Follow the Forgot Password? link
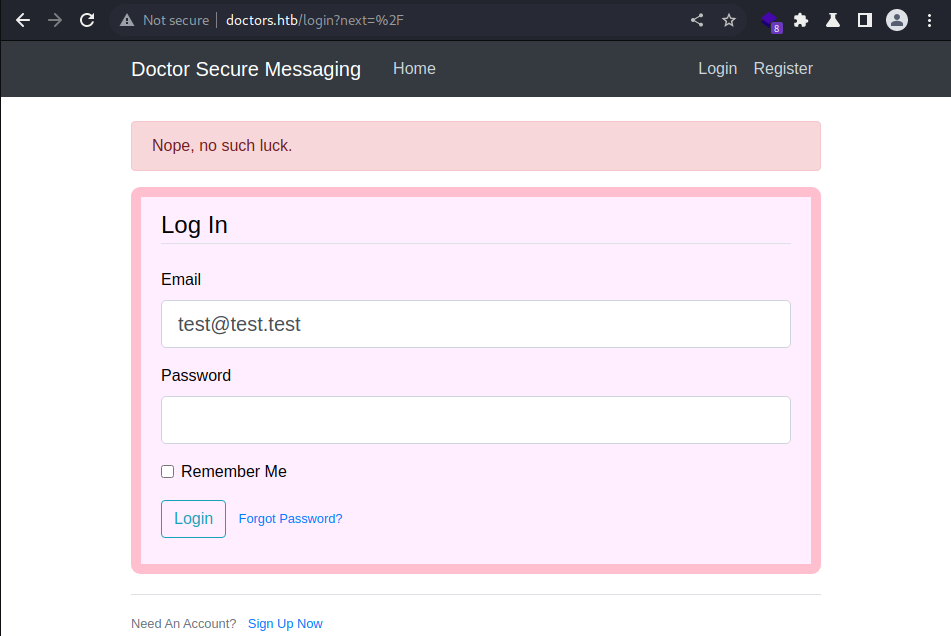The height and width of the screenshot is (636, 951). coord(291,519)
